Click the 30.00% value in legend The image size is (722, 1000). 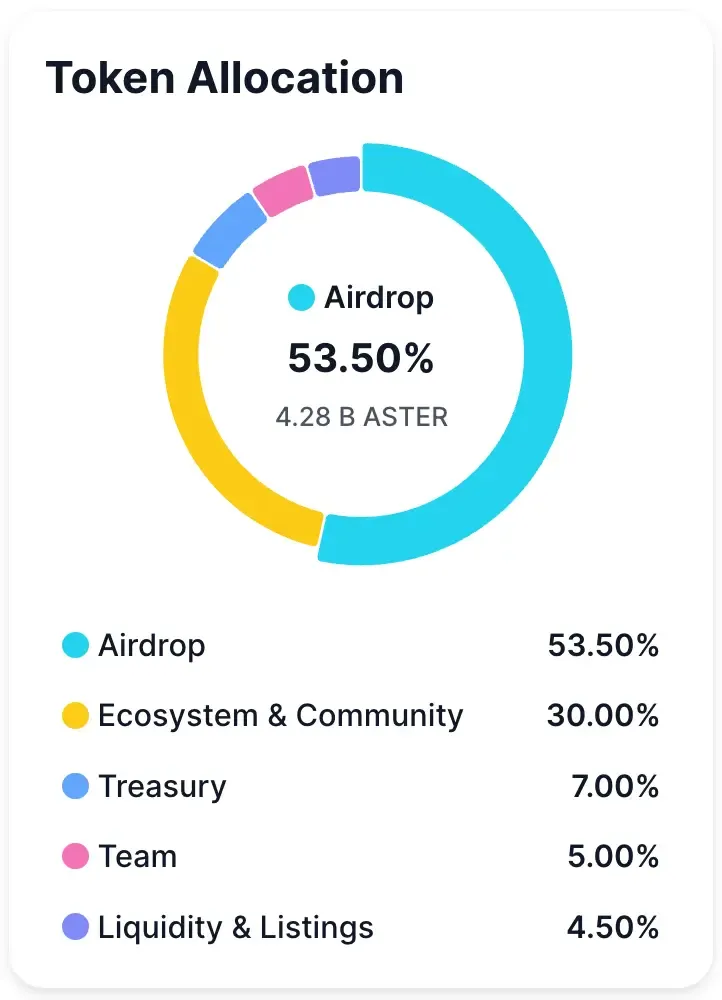(602, 716)
